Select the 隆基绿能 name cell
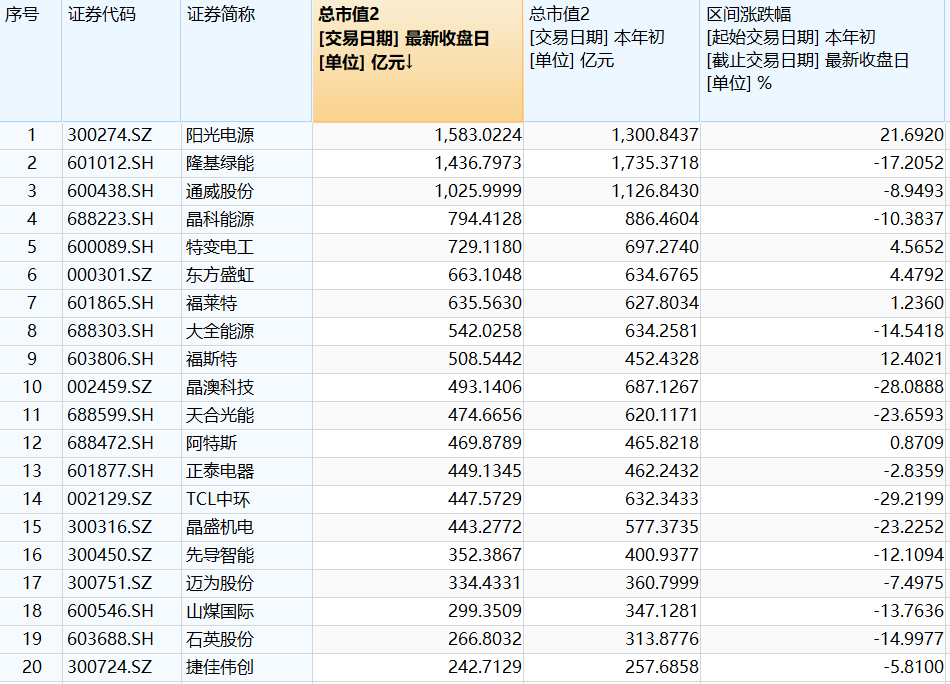950x684 pixels. [x=220, y=163]
